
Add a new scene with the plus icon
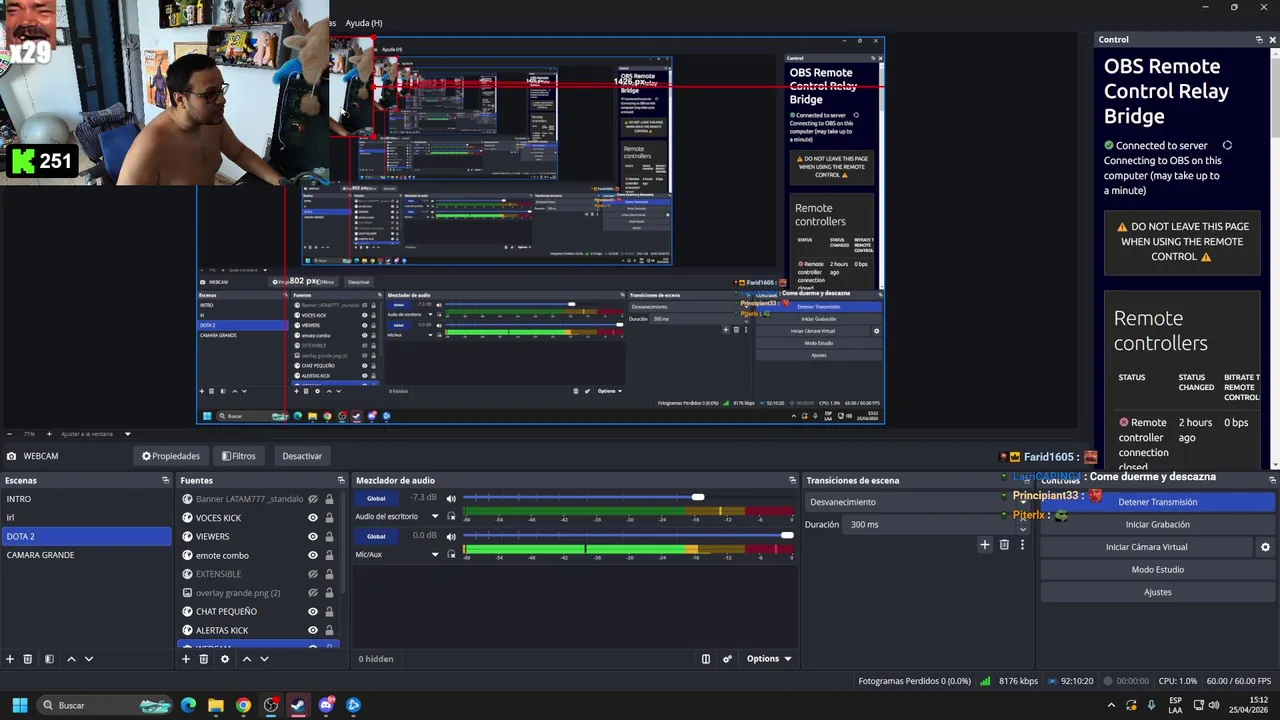click(10, 659)
